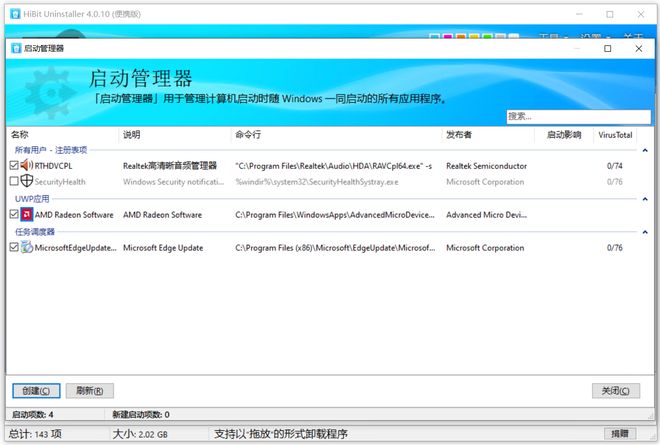Pick the magenta theme swatch in HiBit Uninstaller
This screenshot has width=660, height=445.
coord(447,37)
